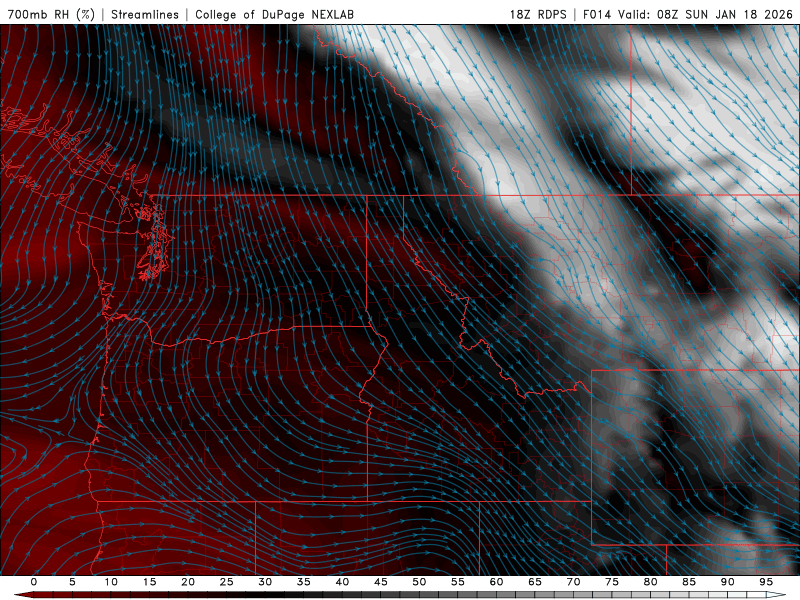Click the '80' value on RH color scale

tap(650, 582)
